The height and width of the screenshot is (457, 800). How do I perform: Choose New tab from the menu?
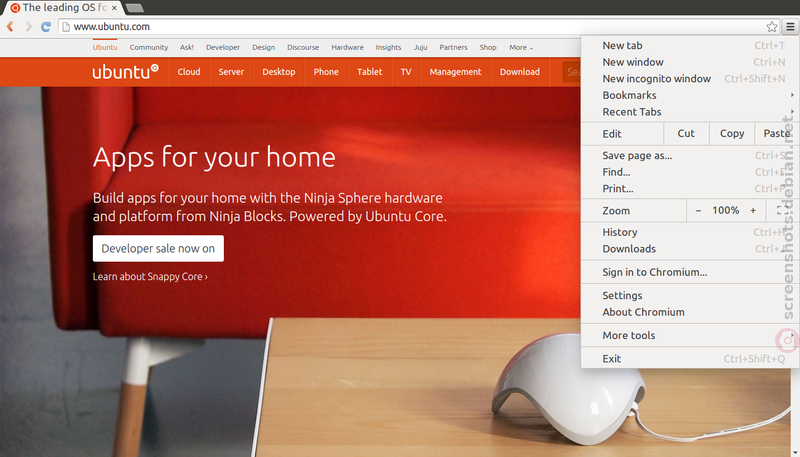pyautogui.click(x=690, y=45)
